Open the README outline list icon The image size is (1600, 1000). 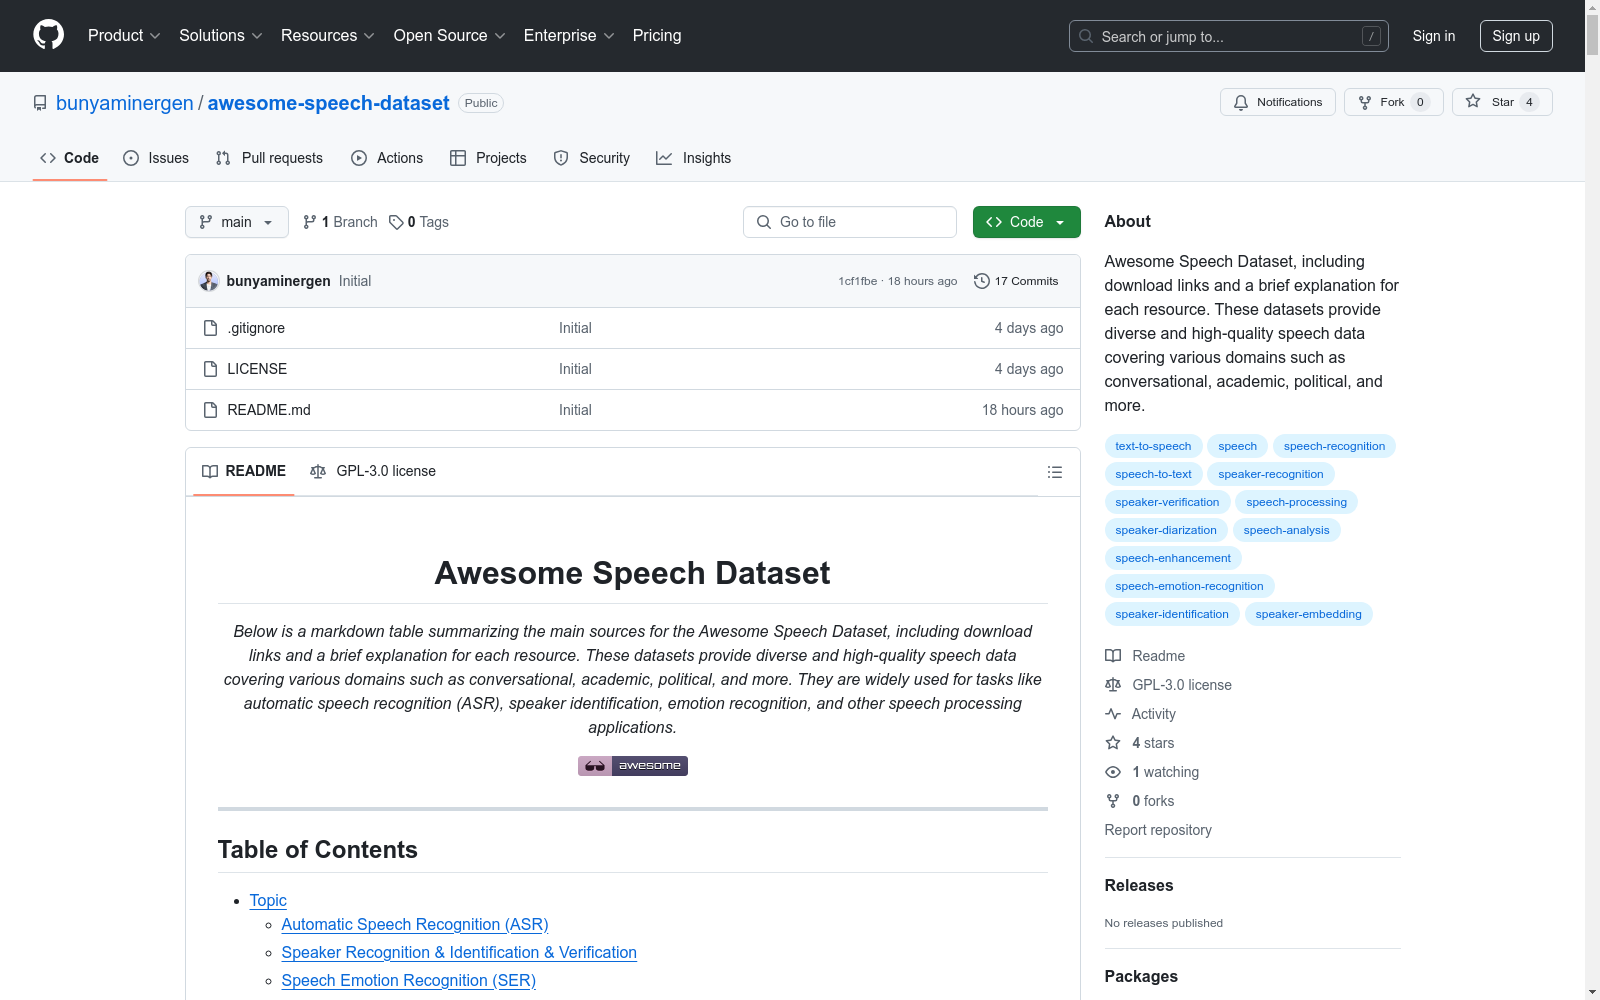[1054, 472]
